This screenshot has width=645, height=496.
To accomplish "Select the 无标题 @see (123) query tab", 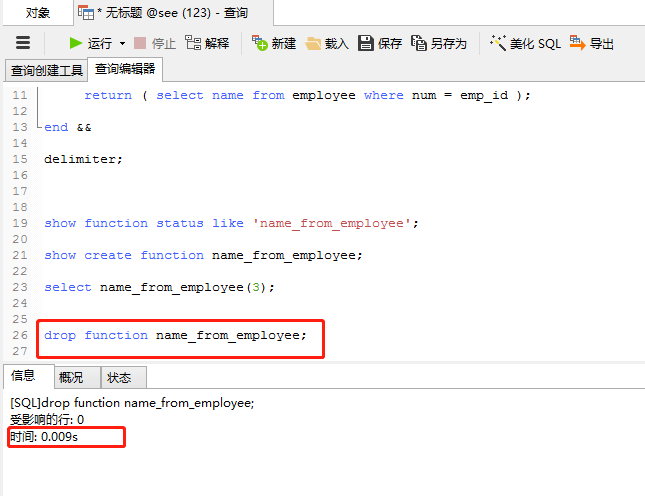I will click(173, 13).
